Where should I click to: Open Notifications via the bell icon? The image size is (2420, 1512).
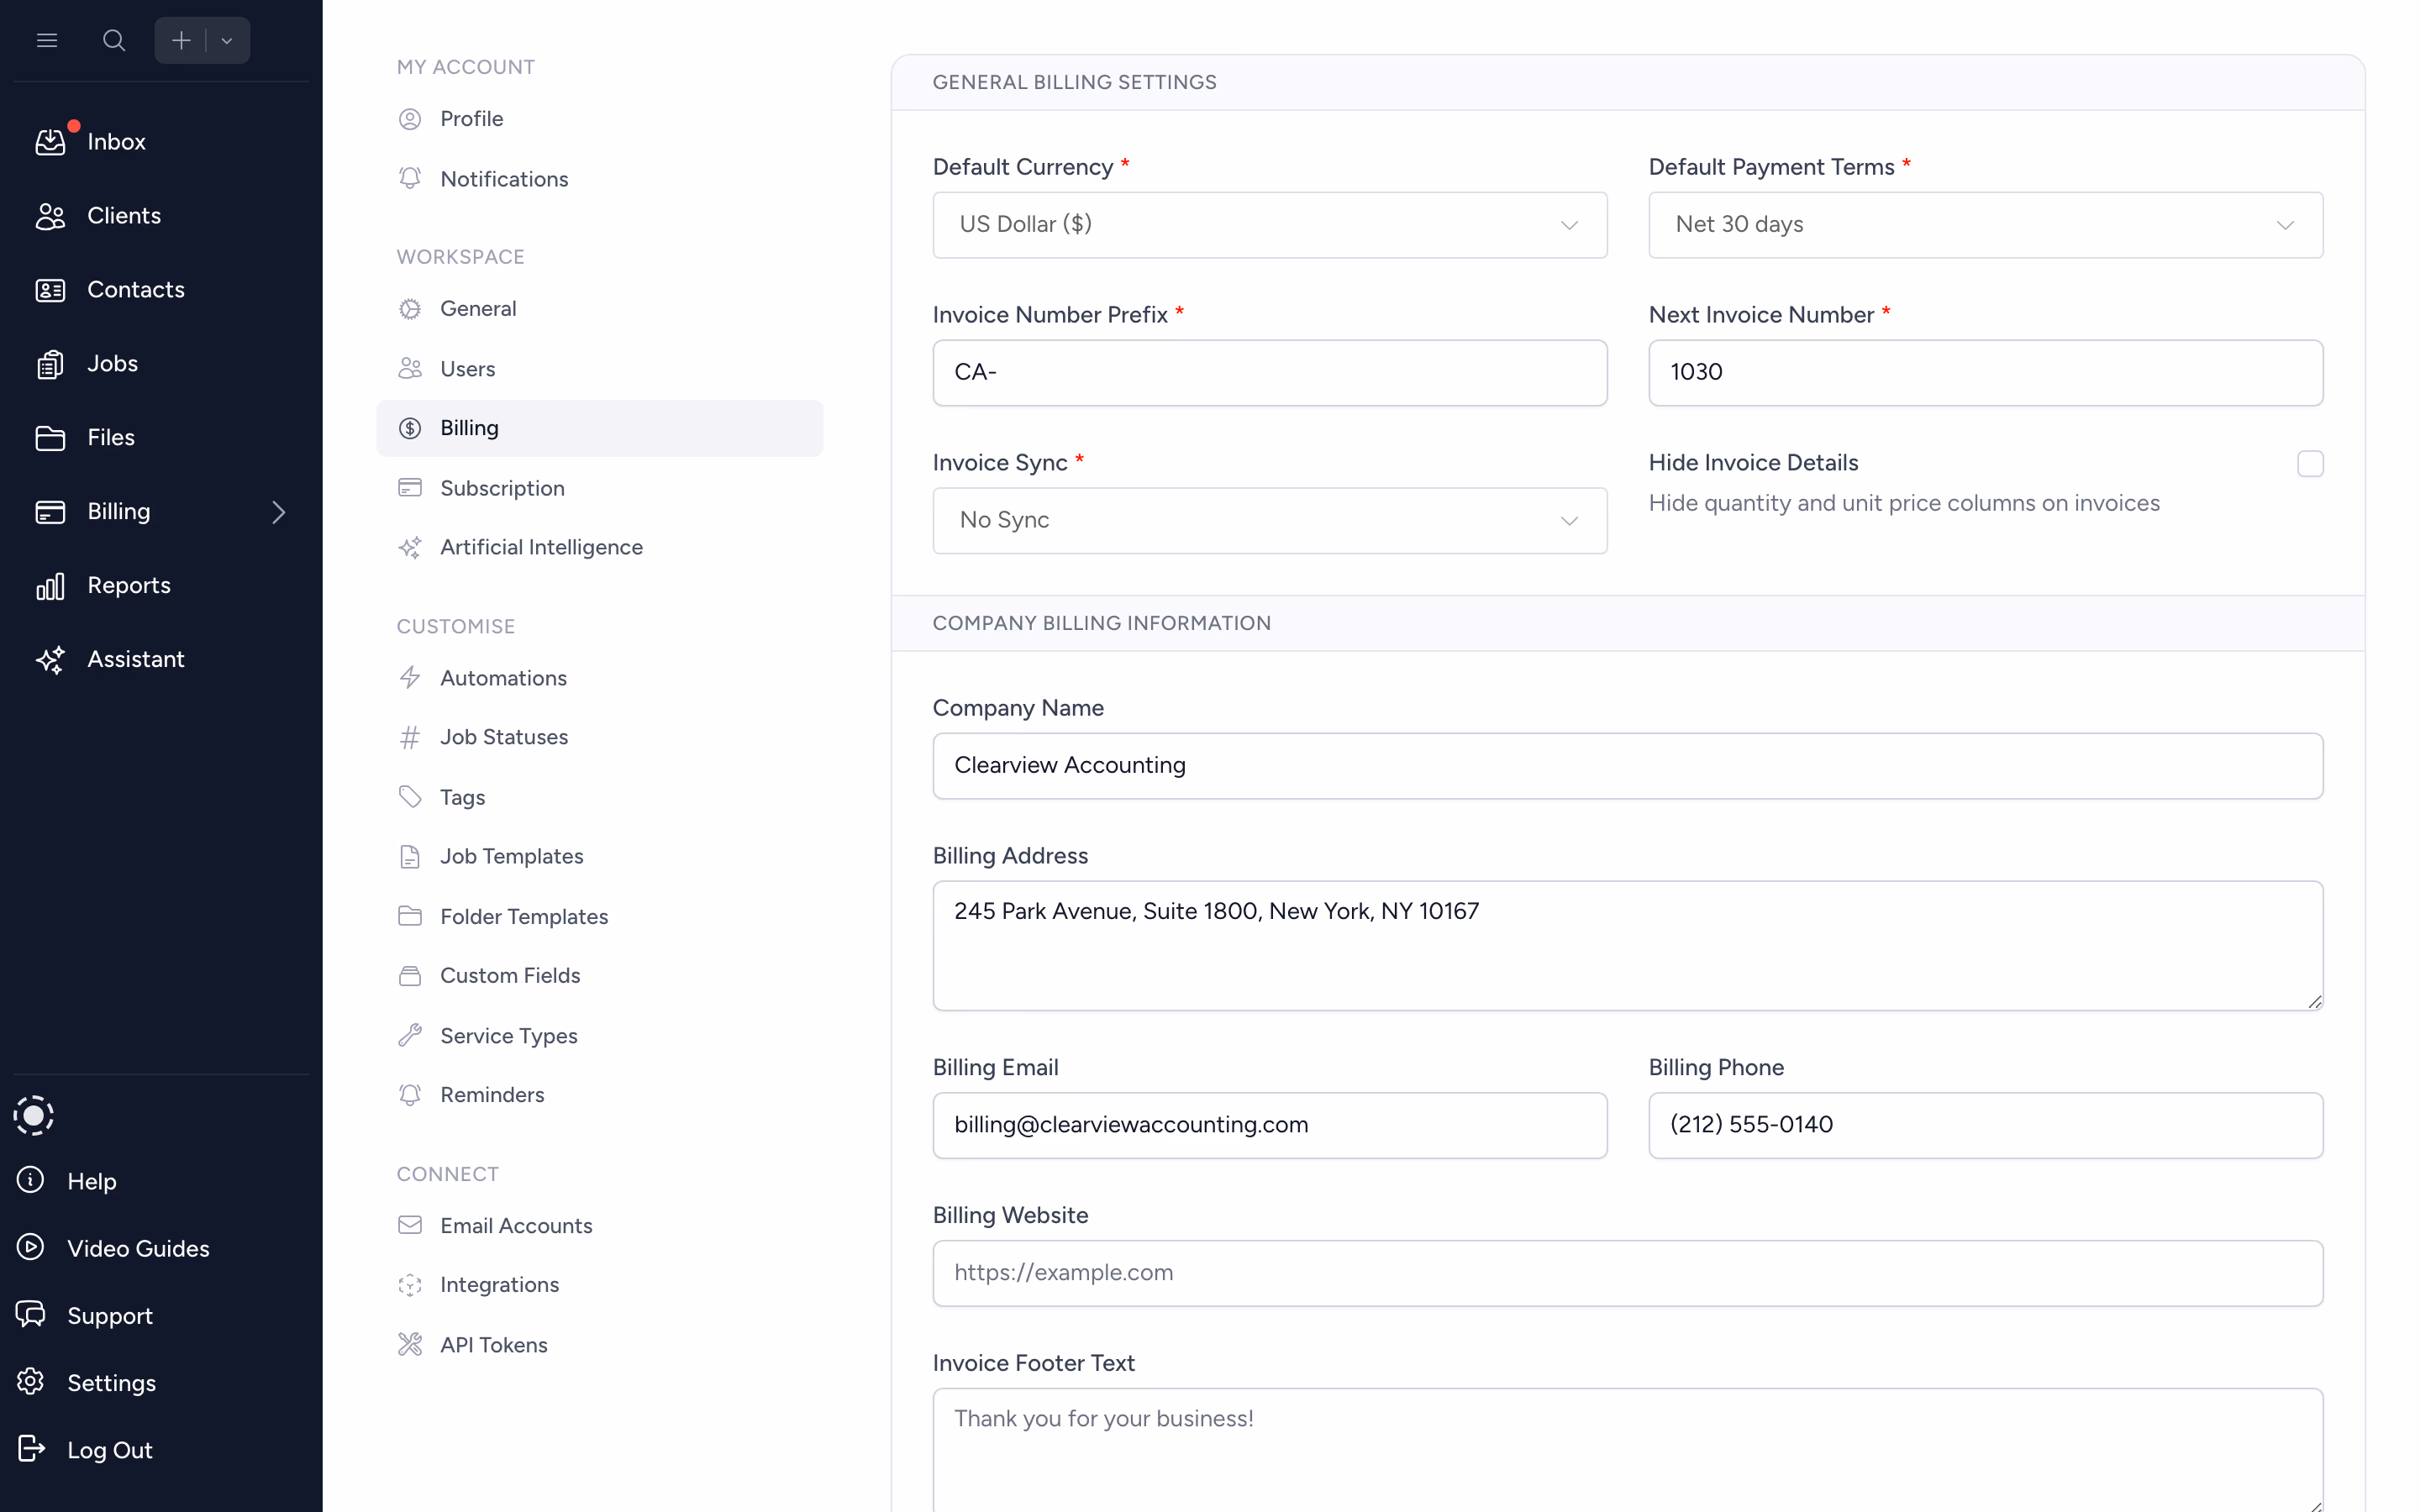pos(410,178)
